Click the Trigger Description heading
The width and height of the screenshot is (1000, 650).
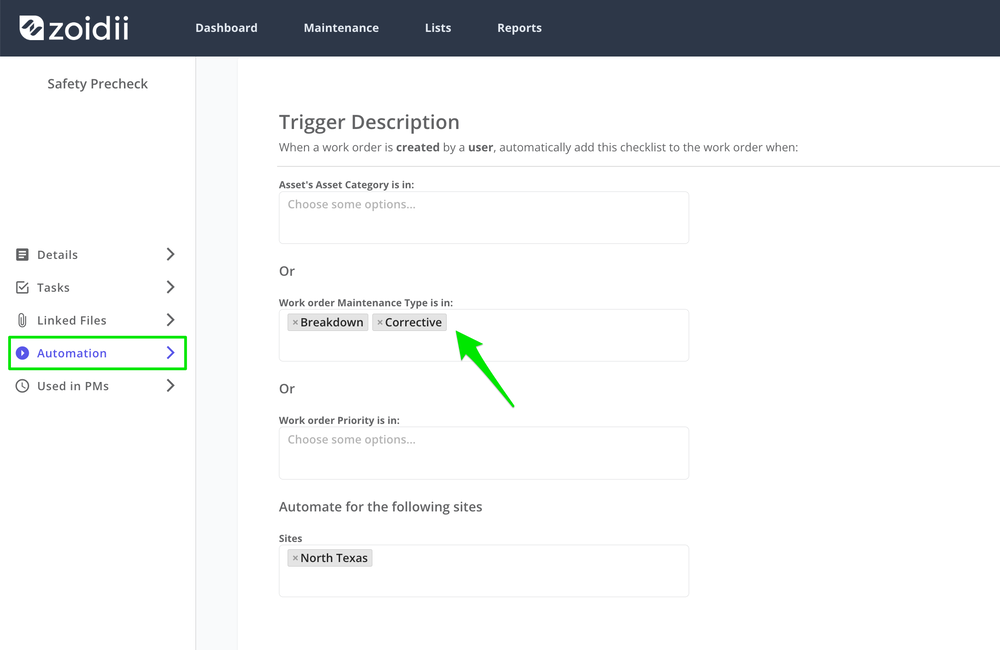point(369,122)
